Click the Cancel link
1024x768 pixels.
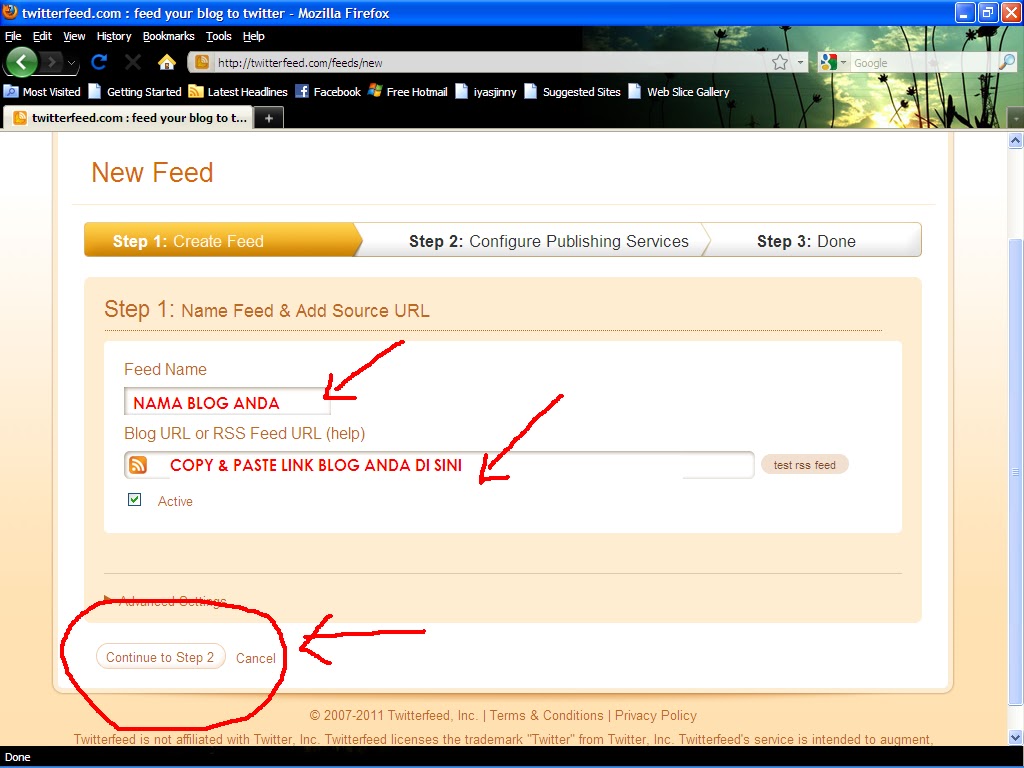[x=255, y=658]
